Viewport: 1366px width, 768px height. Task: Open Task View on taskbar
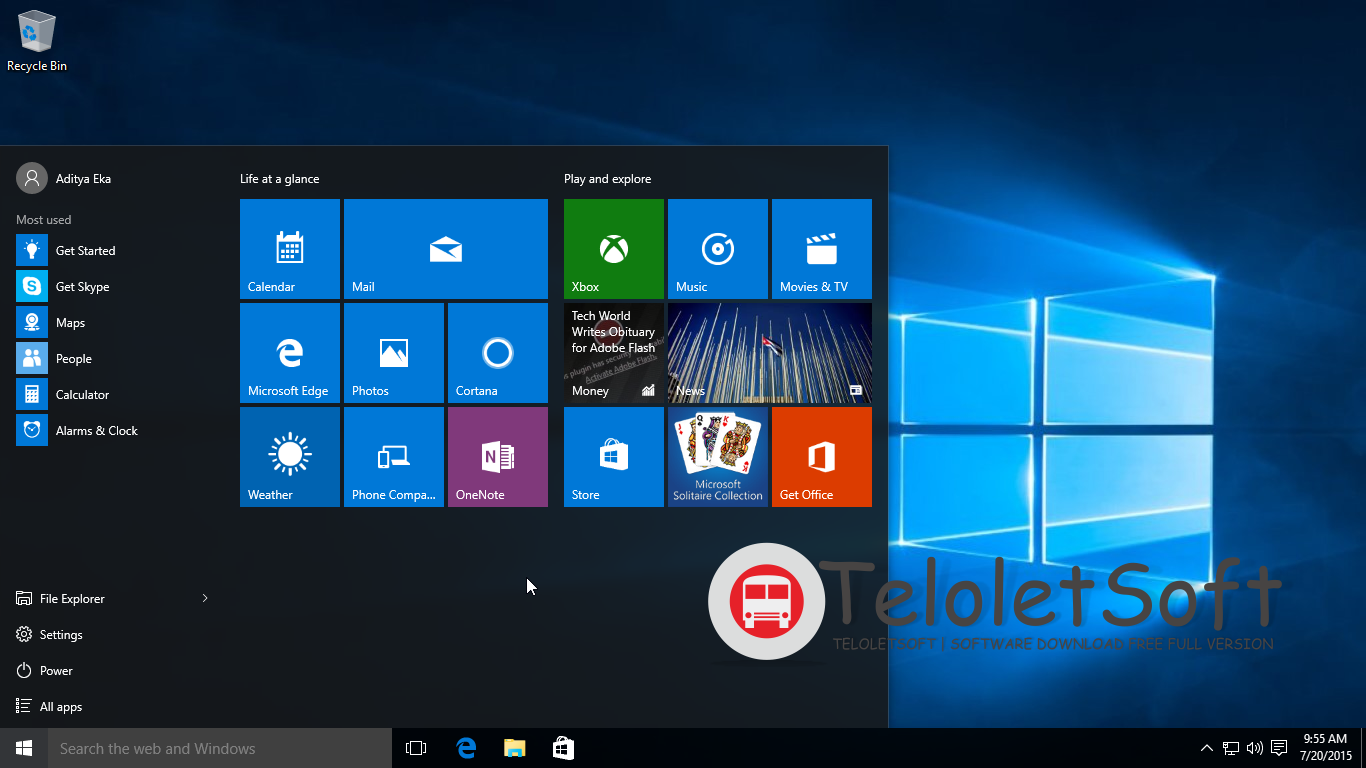click(x=416, y=748)
